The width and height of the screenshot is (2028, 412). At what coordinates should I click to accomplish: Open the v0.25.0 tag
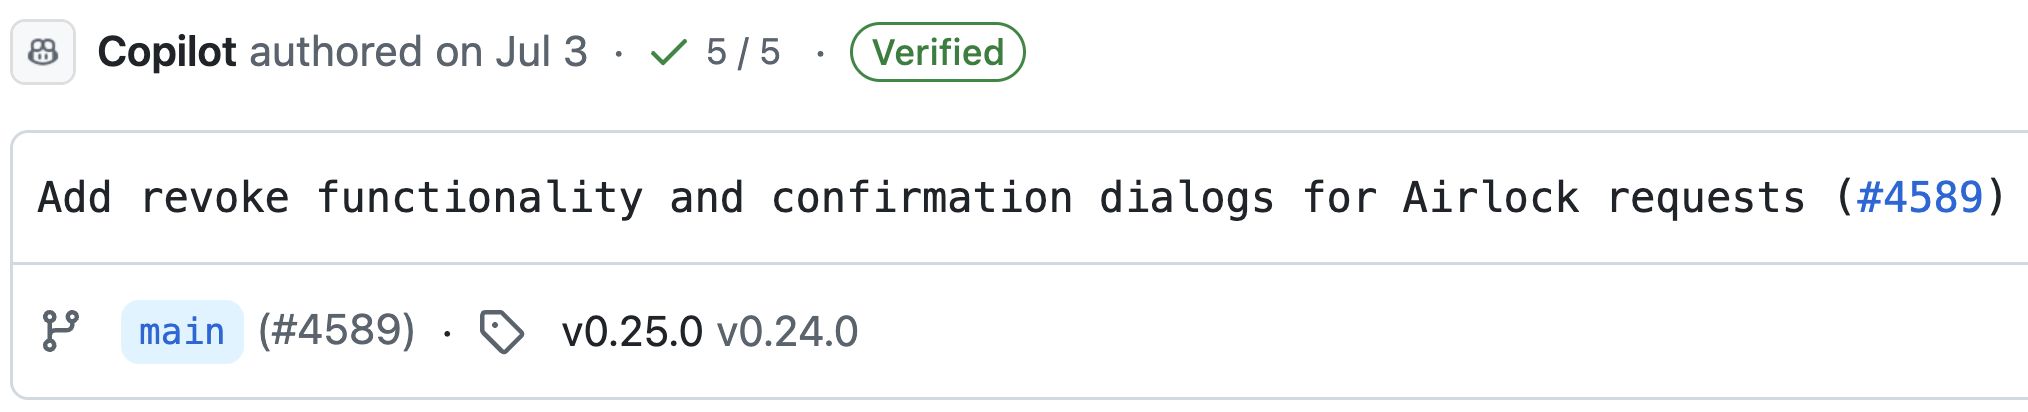pyautogui.click(x=632, y=332)
